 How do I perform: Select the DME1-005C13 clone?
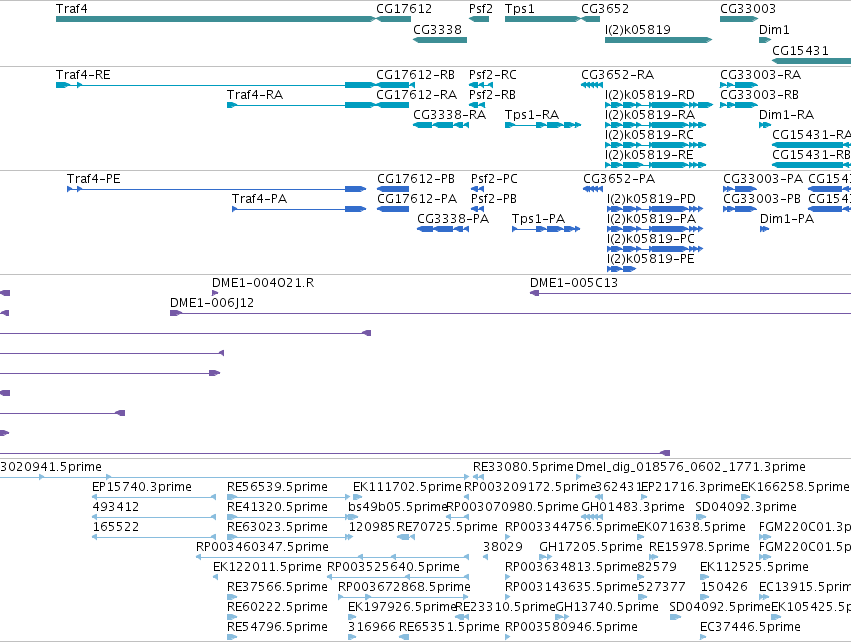point(690,294)
